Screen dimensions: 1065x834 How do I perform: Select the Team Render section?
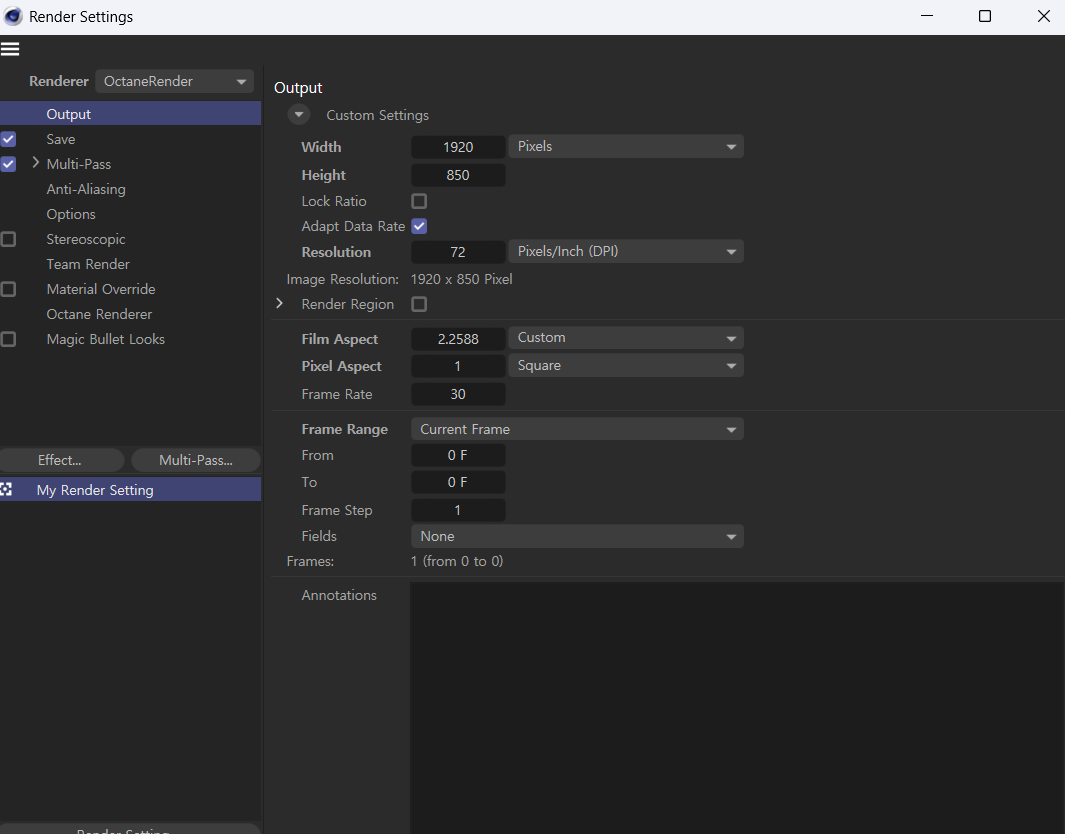pyautogui.click(x=88, y=264)
